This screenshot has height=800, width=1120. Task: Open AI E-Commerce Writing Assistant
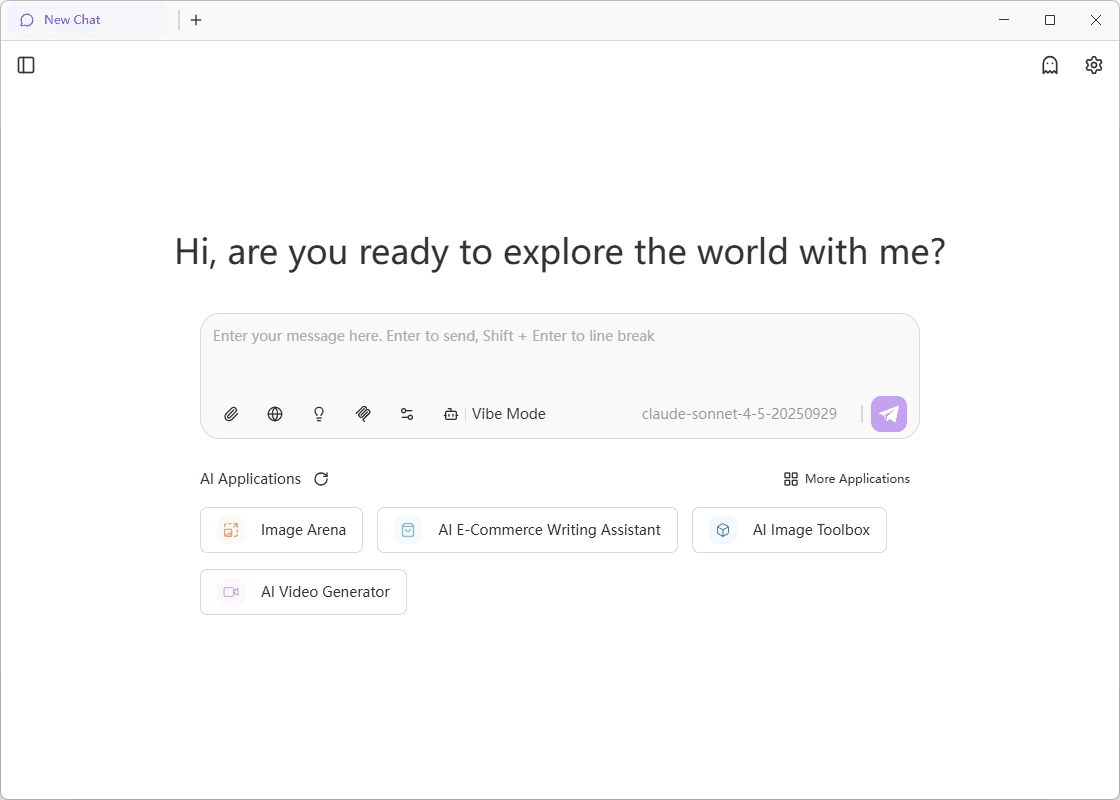point(527,530)
